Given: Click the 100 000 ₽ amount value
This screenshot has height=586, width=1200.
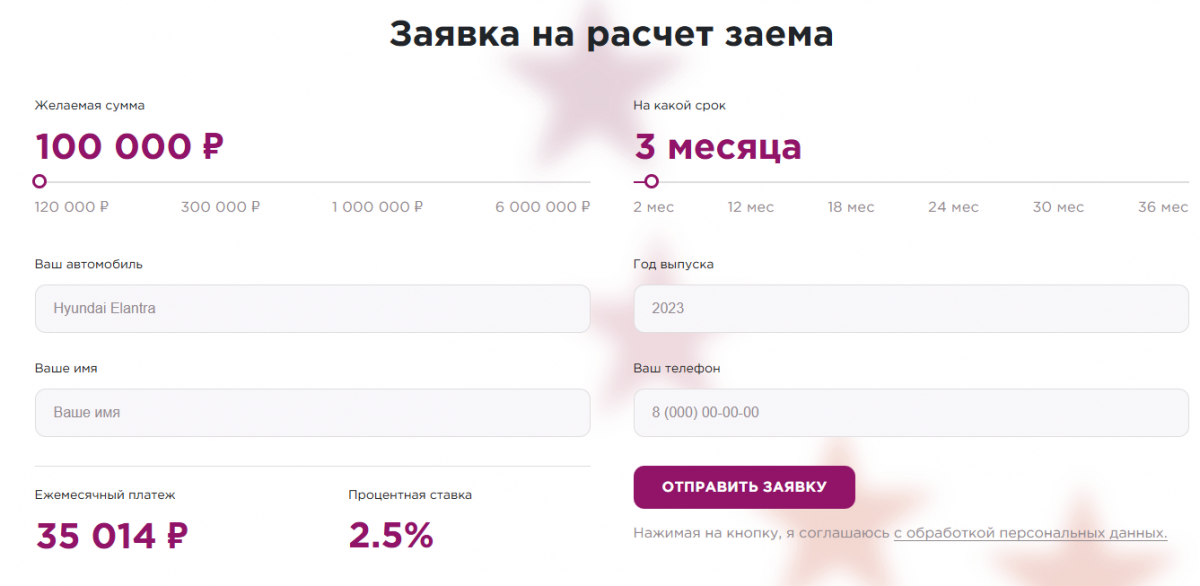Looking at the screenshot, I should pos(129,147).
